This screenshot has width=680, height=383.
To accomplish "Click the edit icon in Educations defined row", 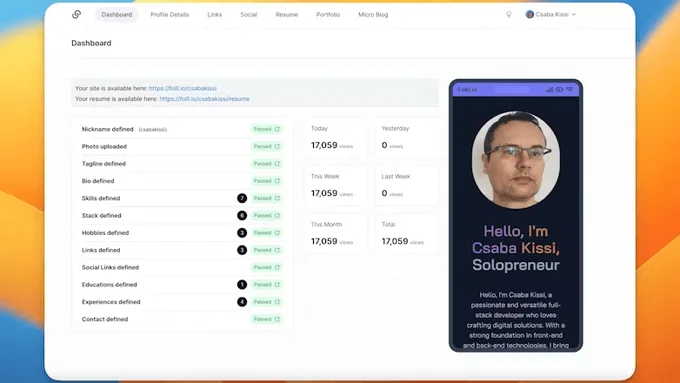I will pos(278,285).
